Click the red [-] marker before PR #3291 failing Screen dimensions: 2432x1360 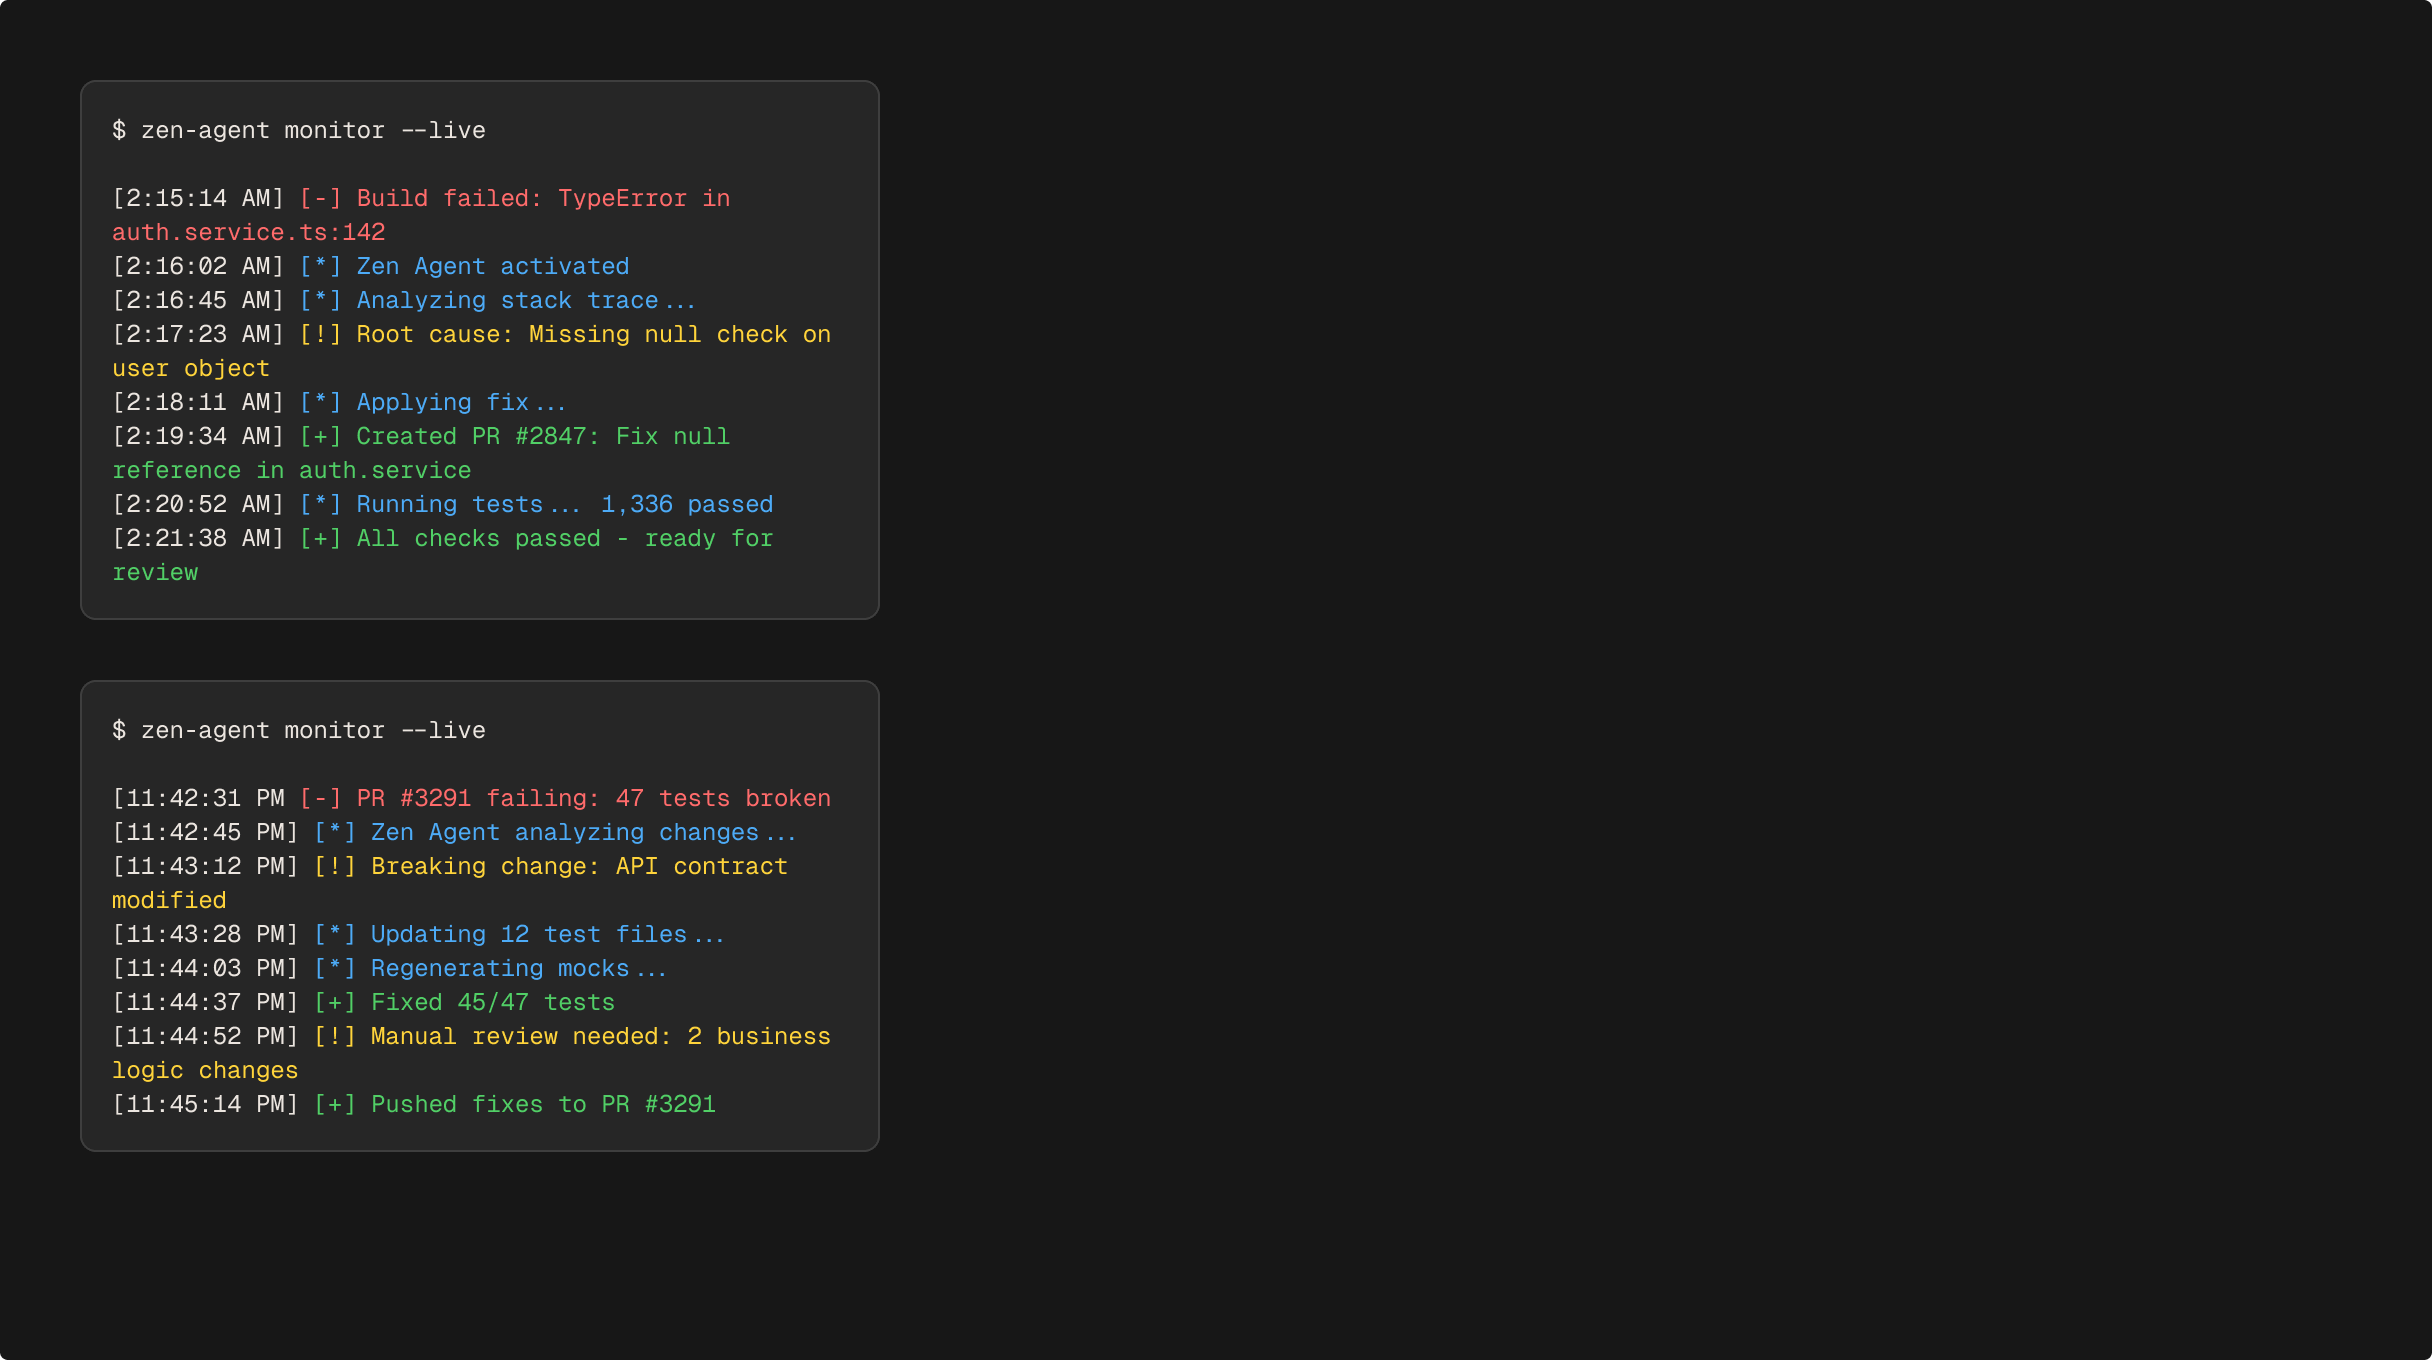320,798
